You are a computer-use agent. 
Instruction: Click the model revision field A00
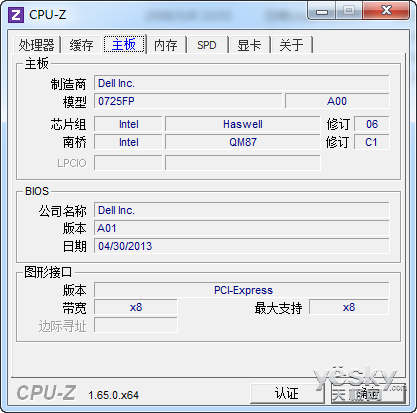point(337,101)
